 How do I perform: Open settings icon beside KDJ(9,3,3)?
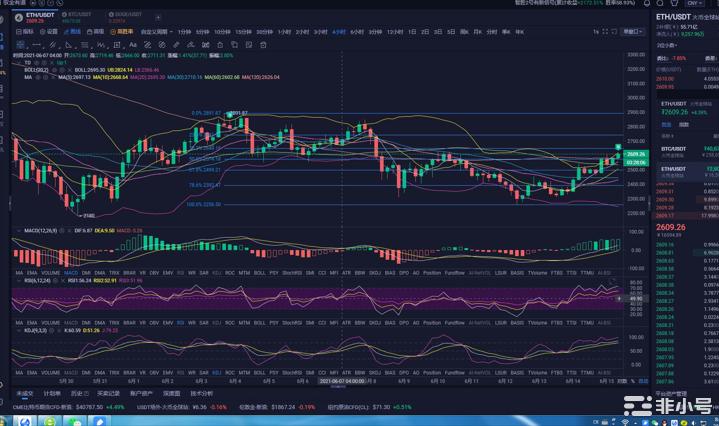pyautogui.click(x=50, y=330)
